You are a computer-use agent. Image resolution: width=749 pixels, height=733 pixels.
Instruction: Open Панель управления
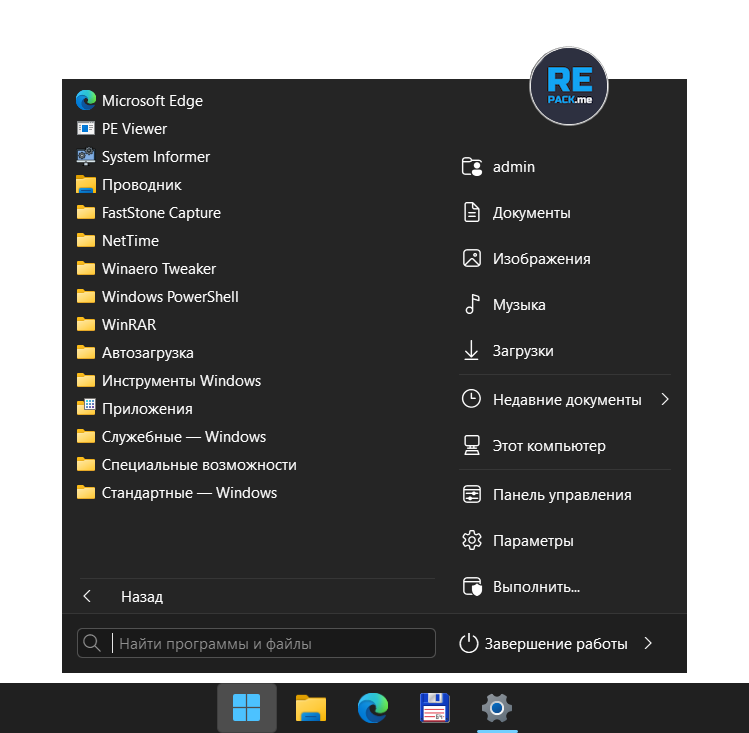click(x=561, y=495)
